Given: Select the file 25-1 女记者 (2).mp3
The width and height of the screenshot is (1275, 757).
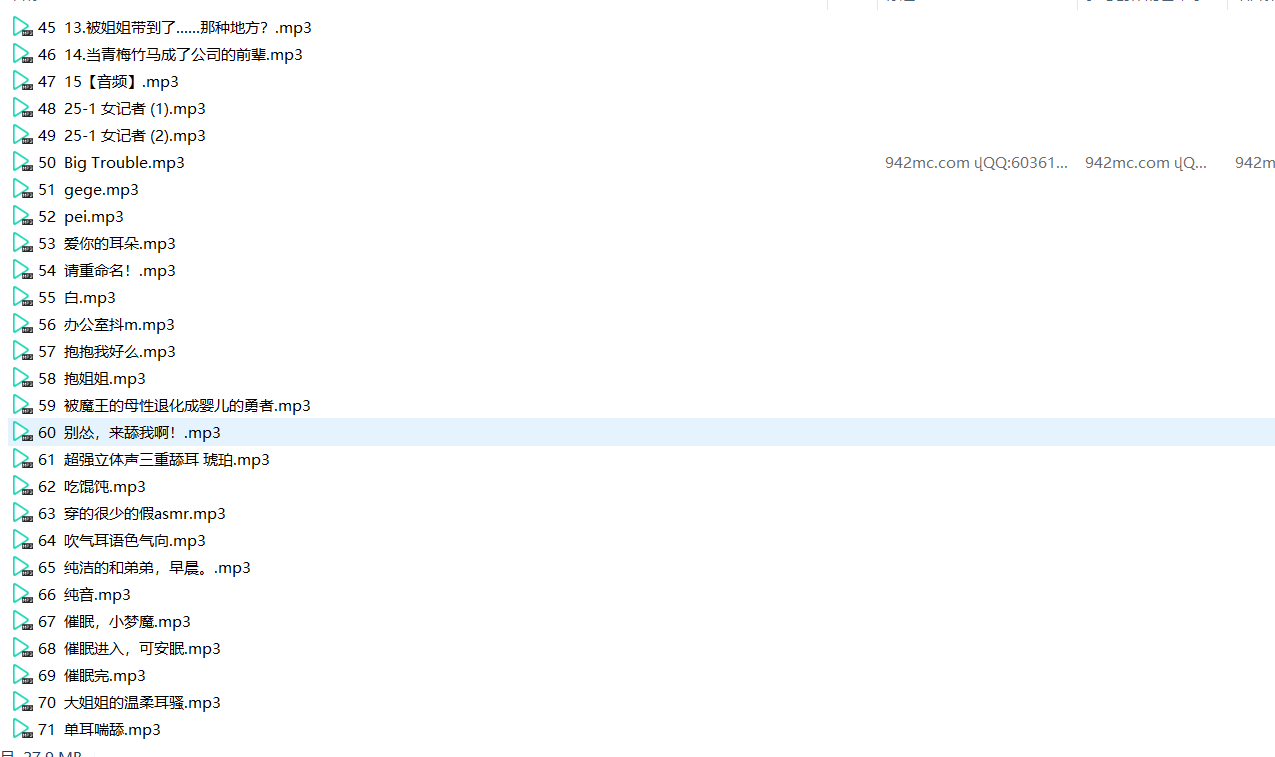Looking at the screenshot, I should pos(135,135).
